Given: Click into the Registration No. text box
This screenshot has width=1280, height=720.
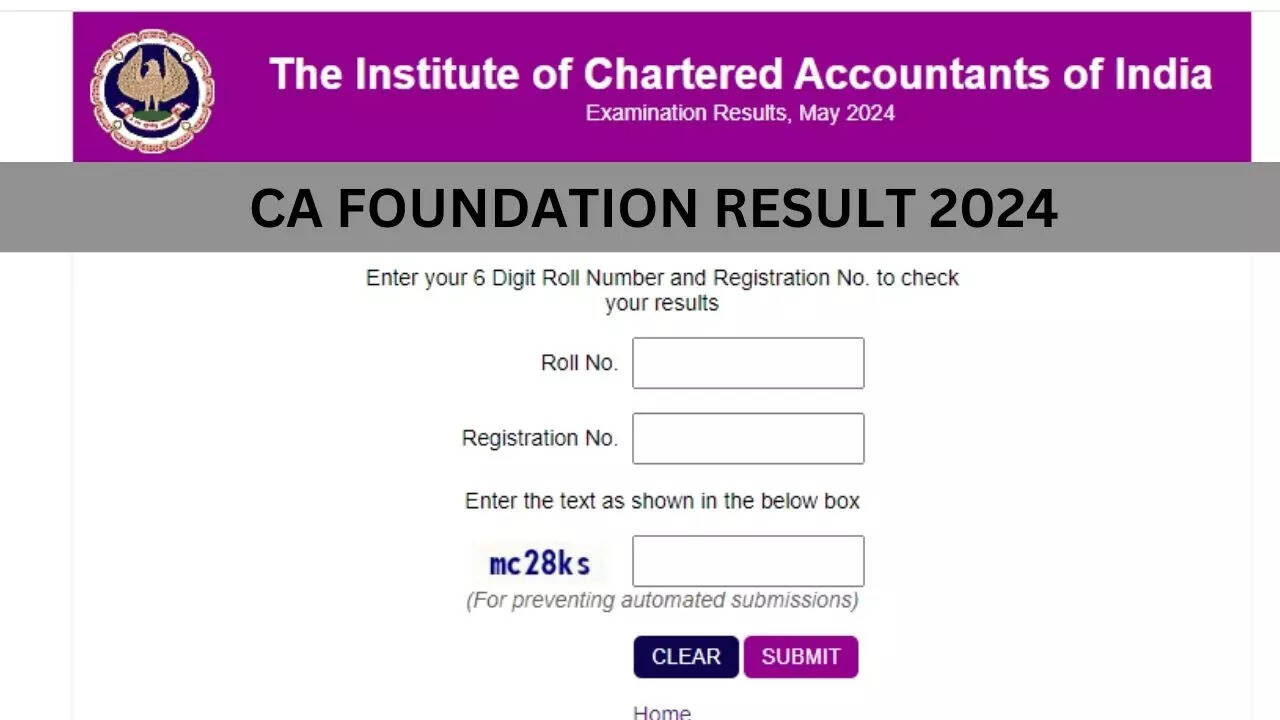Looking at the screenshot, I should click(748, 439).
